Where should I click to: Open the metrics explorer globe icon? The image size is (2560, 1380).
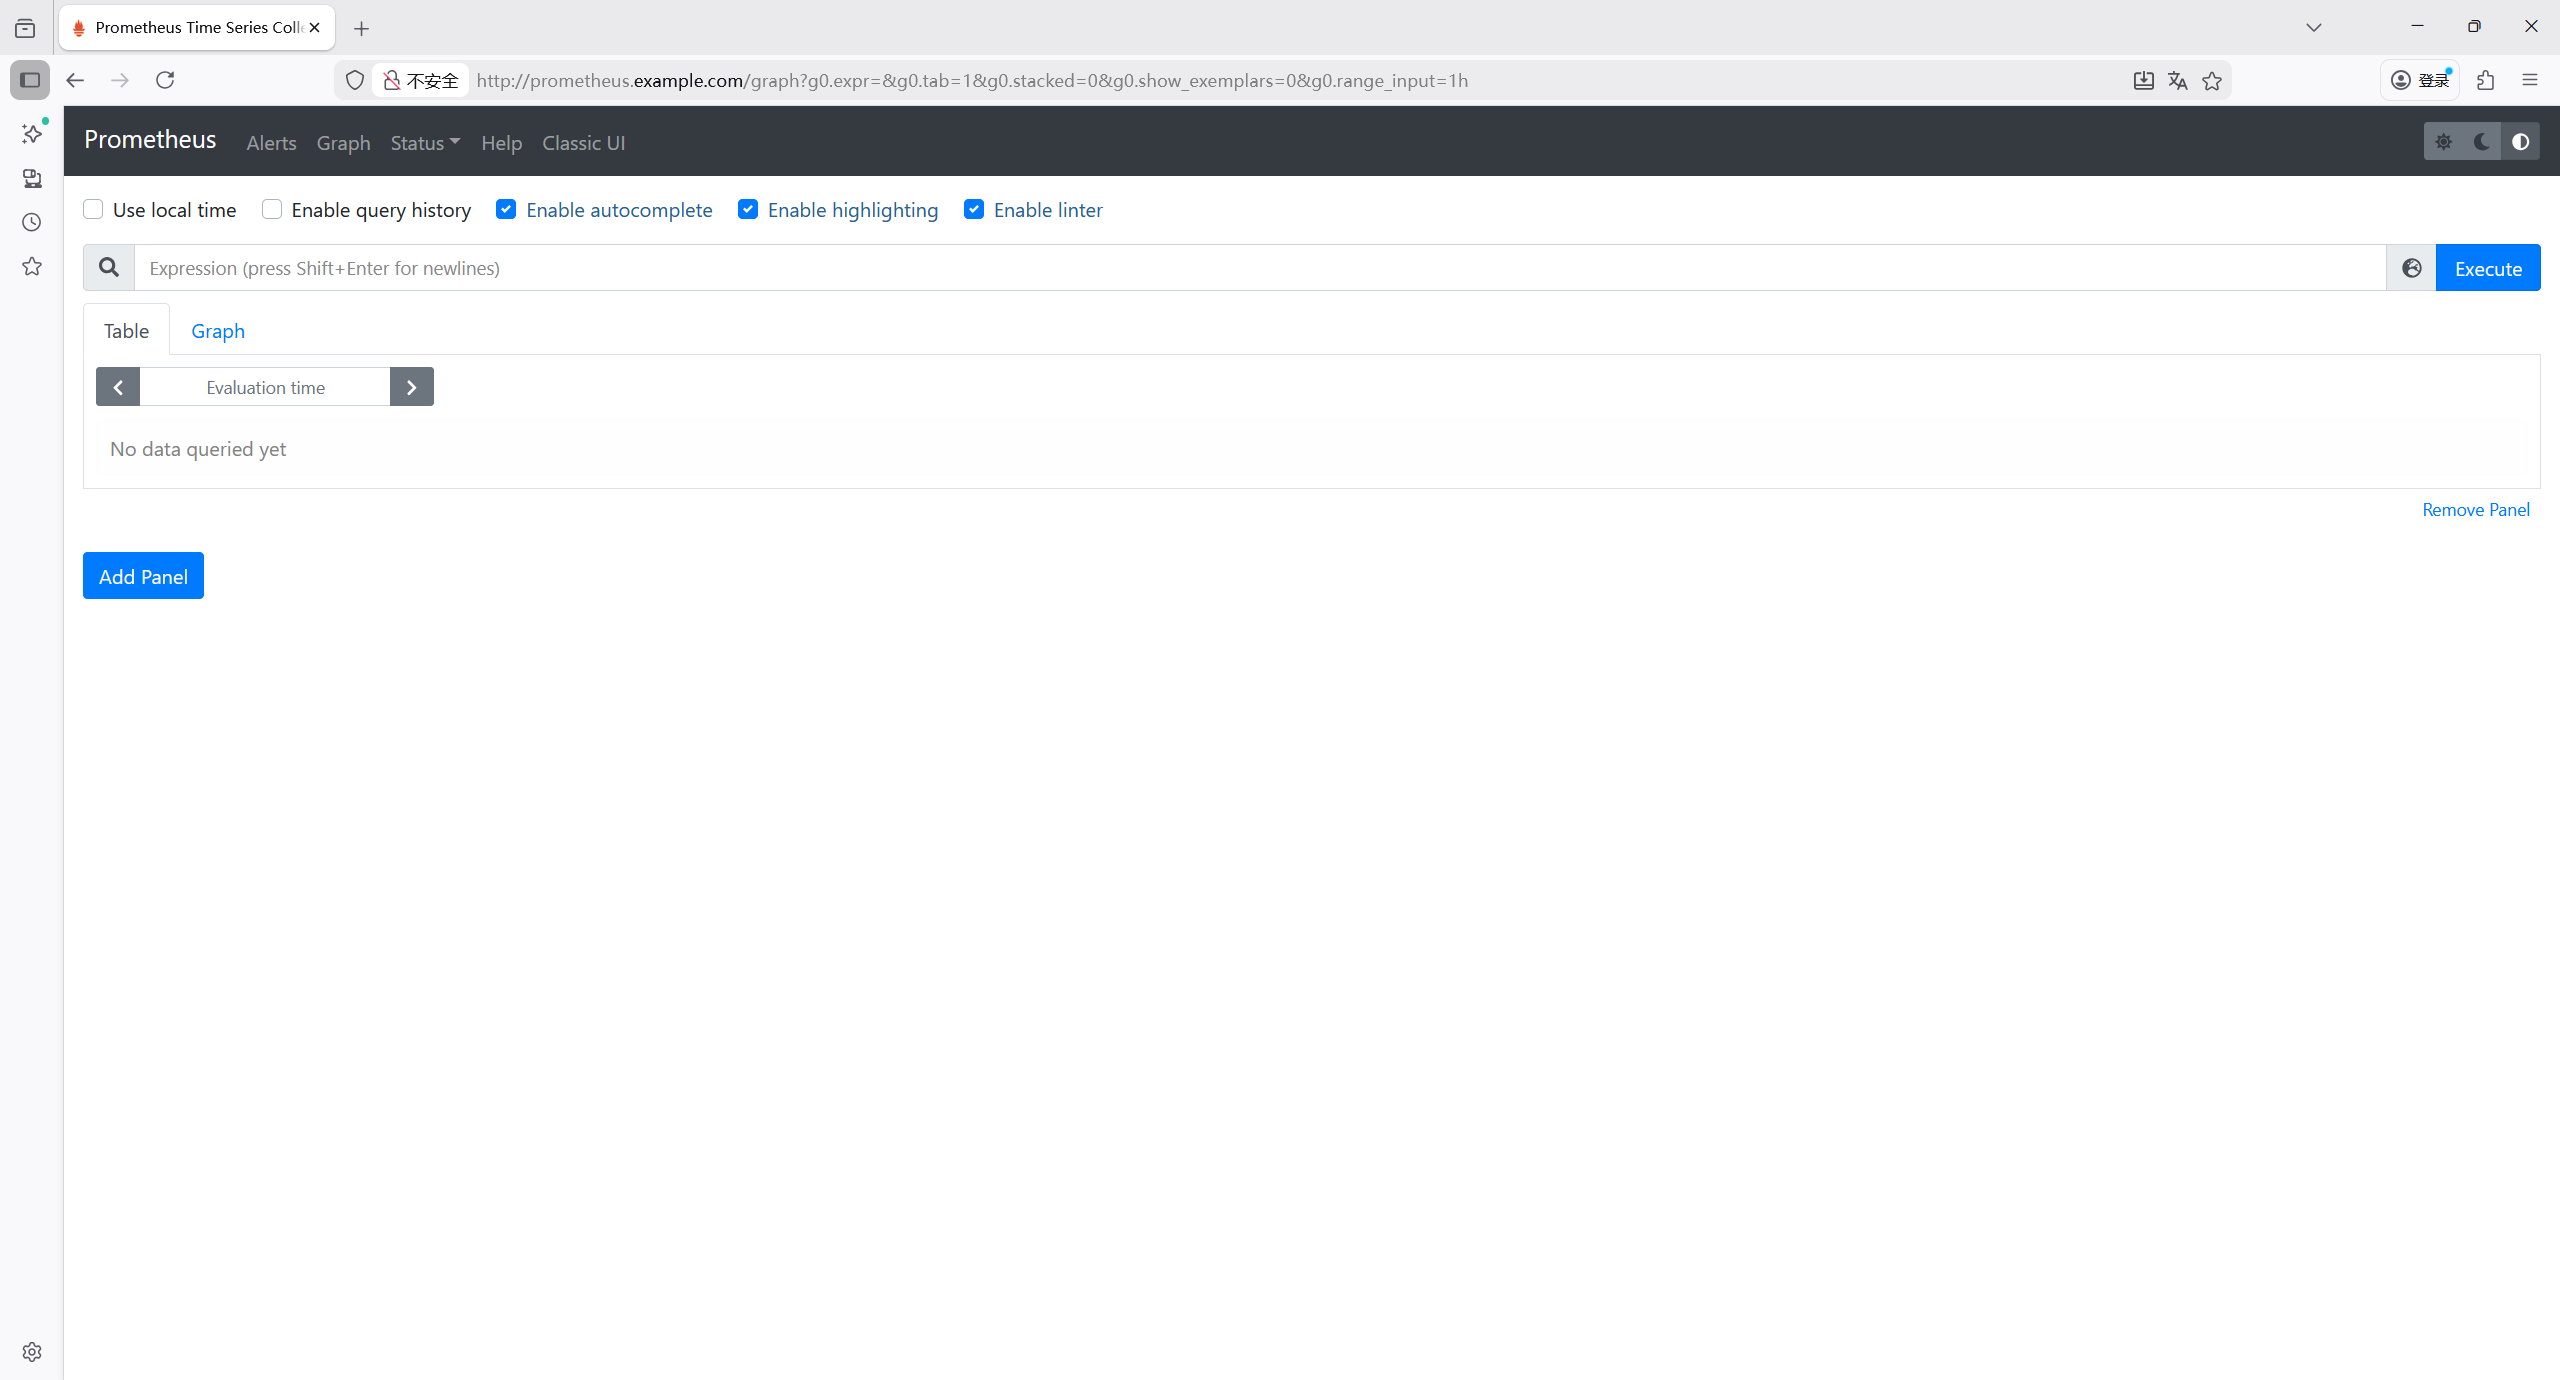tap(2411, 268)
